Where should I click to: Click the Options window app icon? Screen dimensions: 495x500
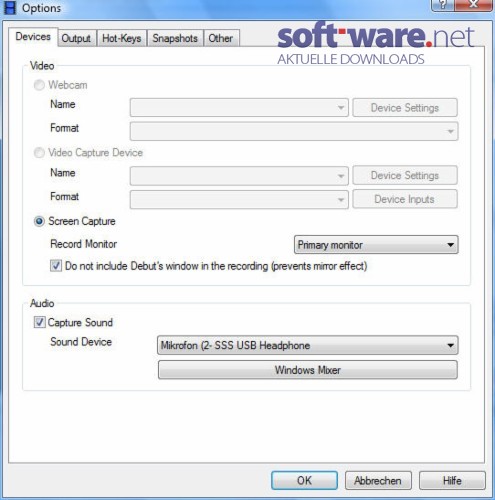point(10,8)
